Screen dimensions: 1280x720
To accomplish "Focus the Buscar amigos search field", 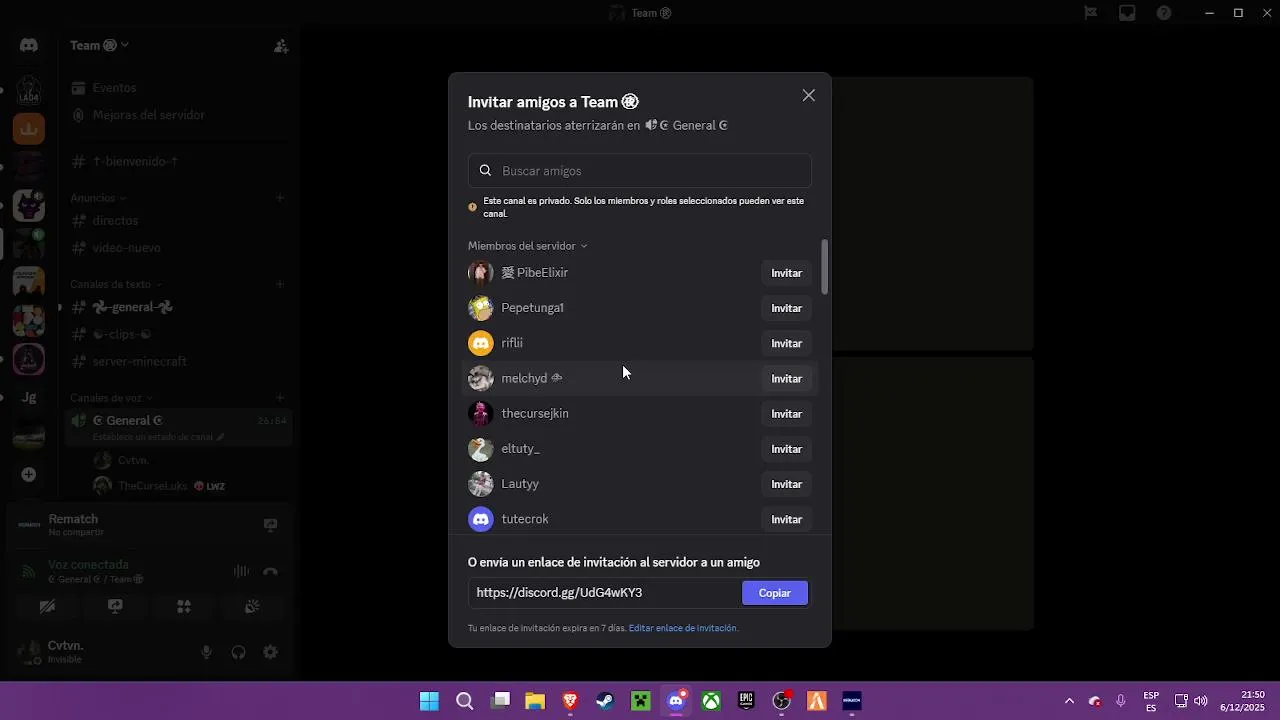I will [x=639, y=170].
